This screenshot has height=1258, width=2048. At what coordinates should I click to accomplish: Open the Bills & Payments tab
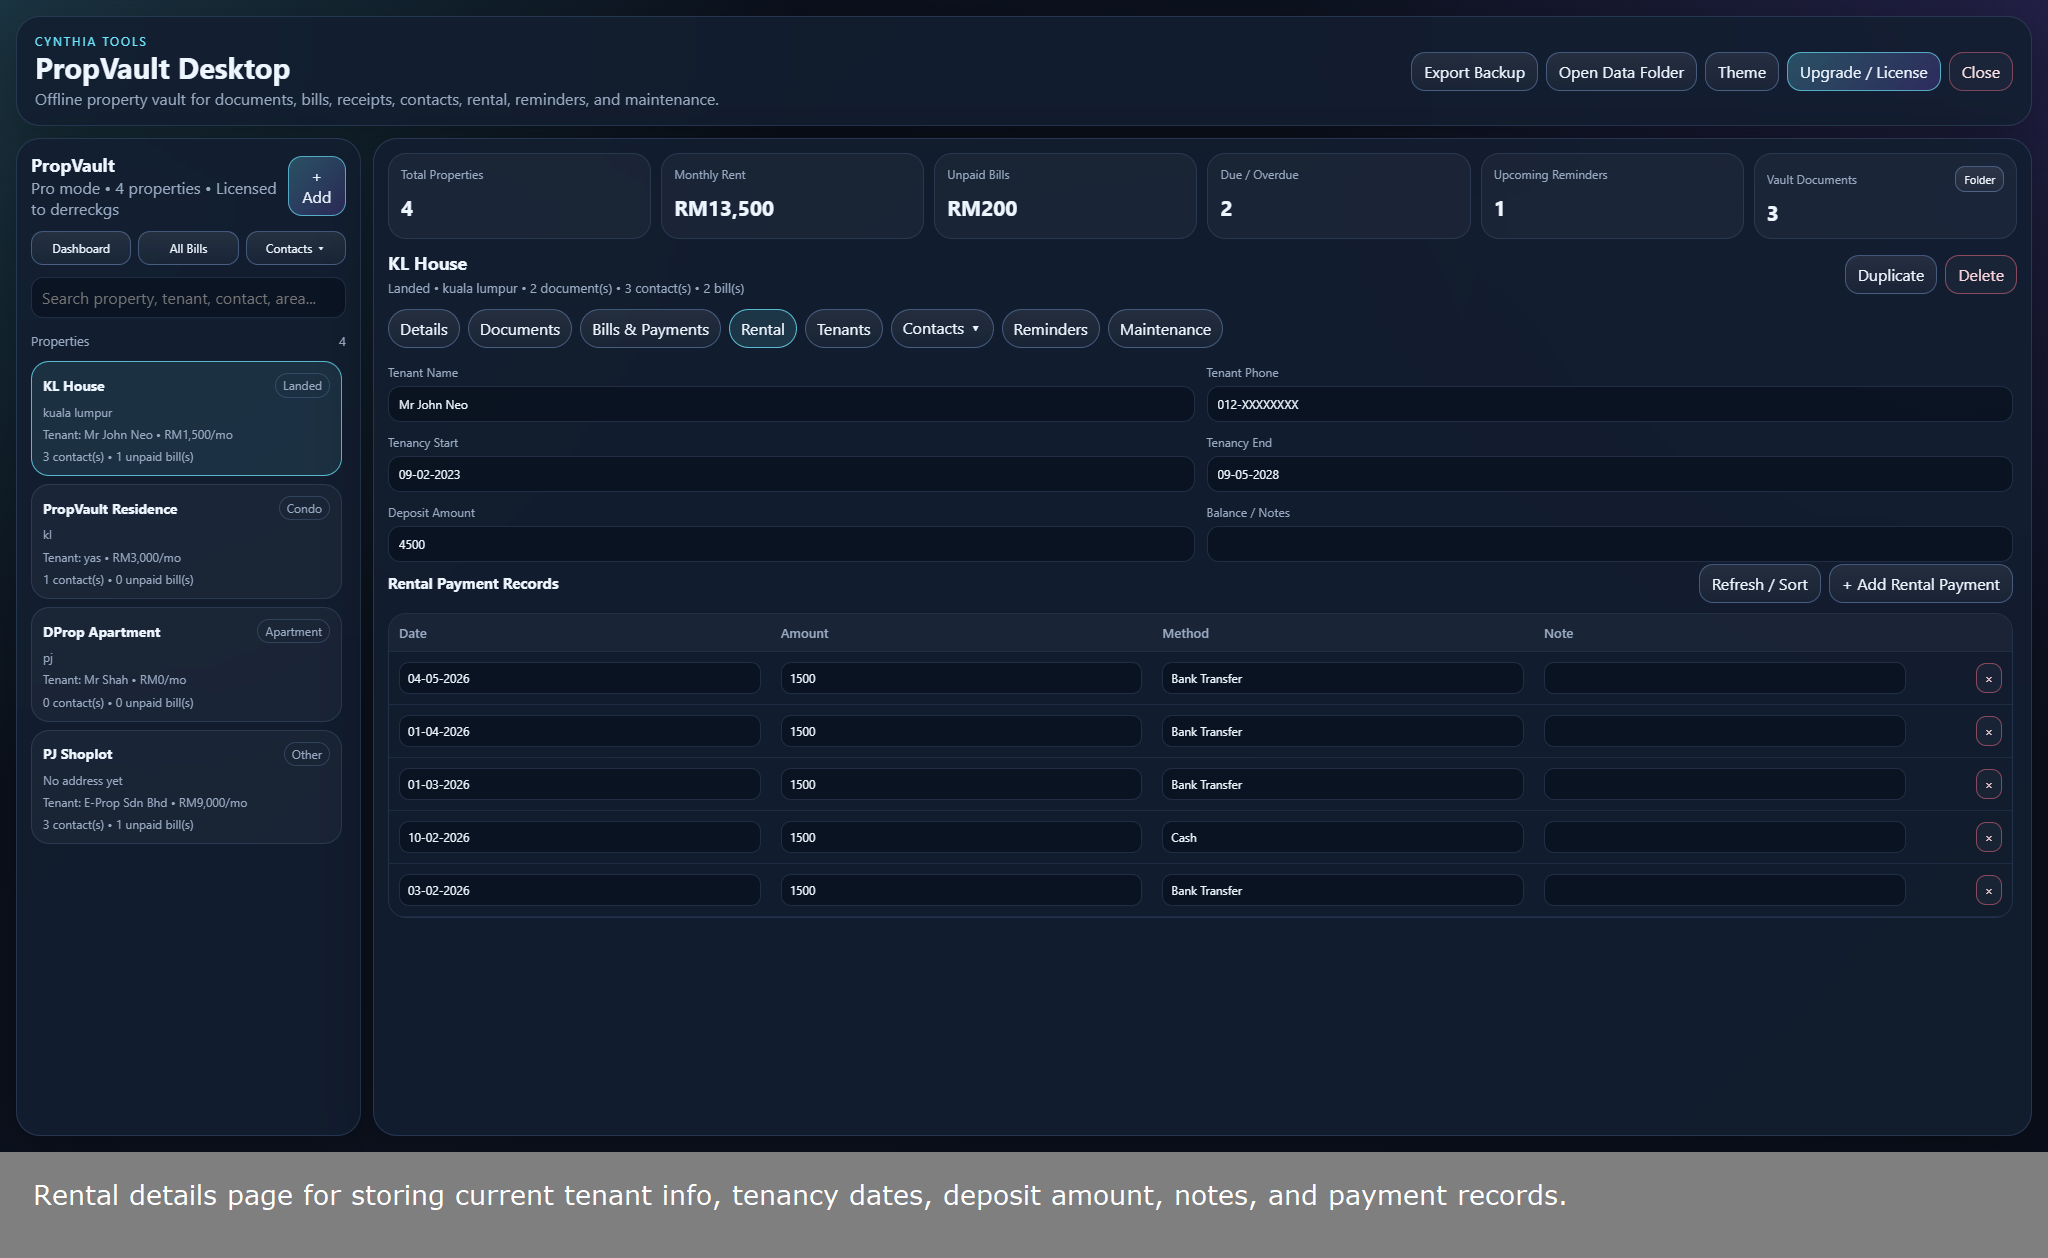tap(650, 329)
